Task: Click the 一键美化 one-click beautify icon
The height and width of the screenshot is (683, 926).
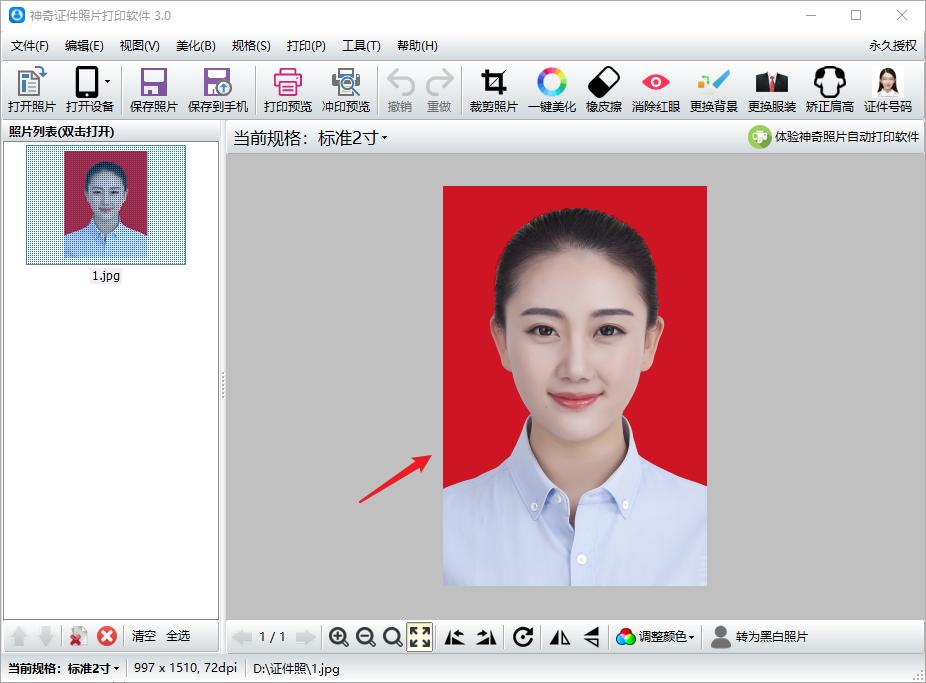Action: point(551,88)
